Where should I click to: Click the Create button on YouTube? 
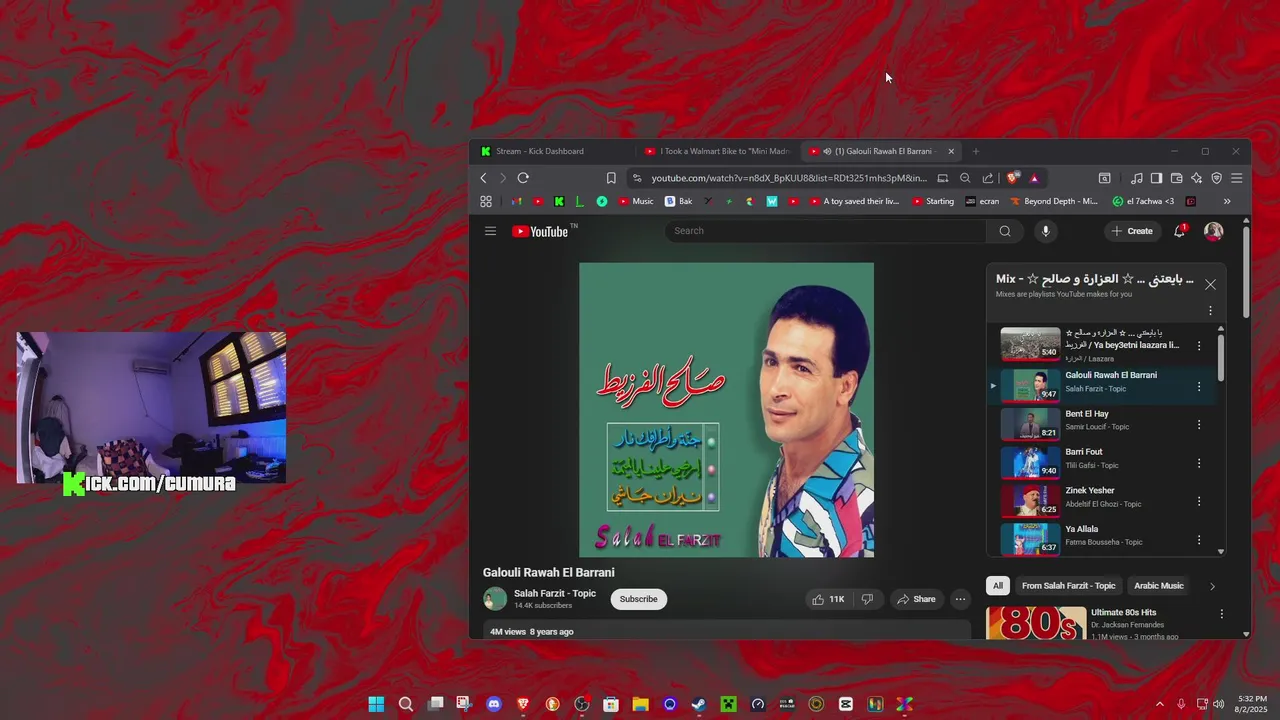point(1132,231)
